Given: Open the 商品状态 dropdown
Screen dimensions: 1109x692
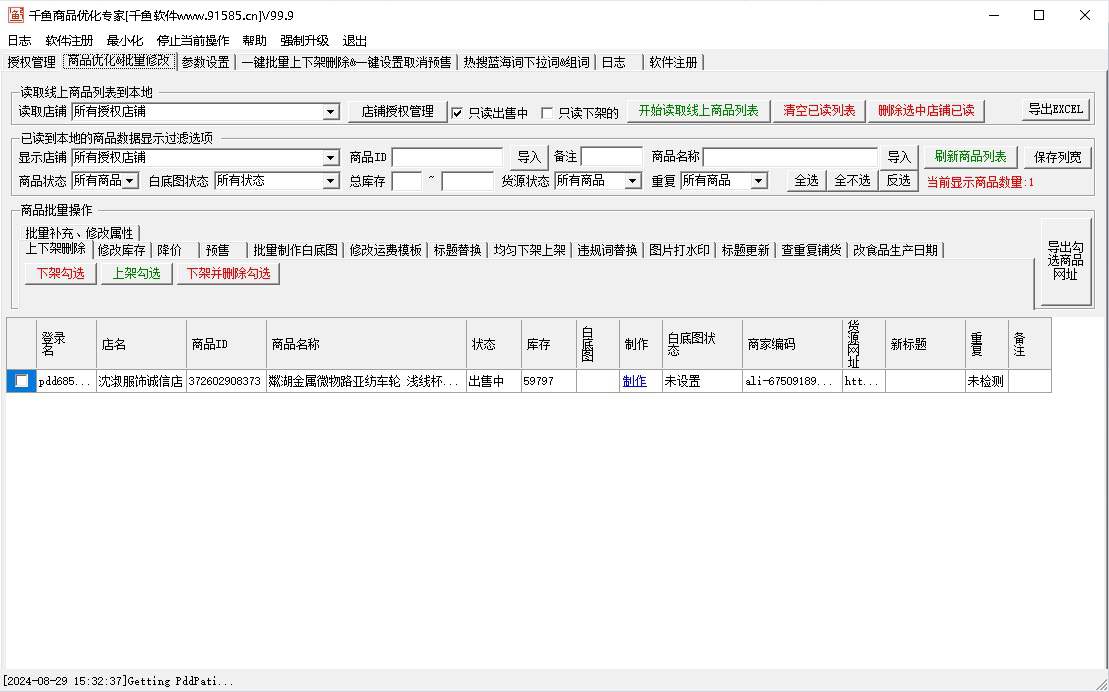Looking at the screenshot, I should click(x=130, y=181).
